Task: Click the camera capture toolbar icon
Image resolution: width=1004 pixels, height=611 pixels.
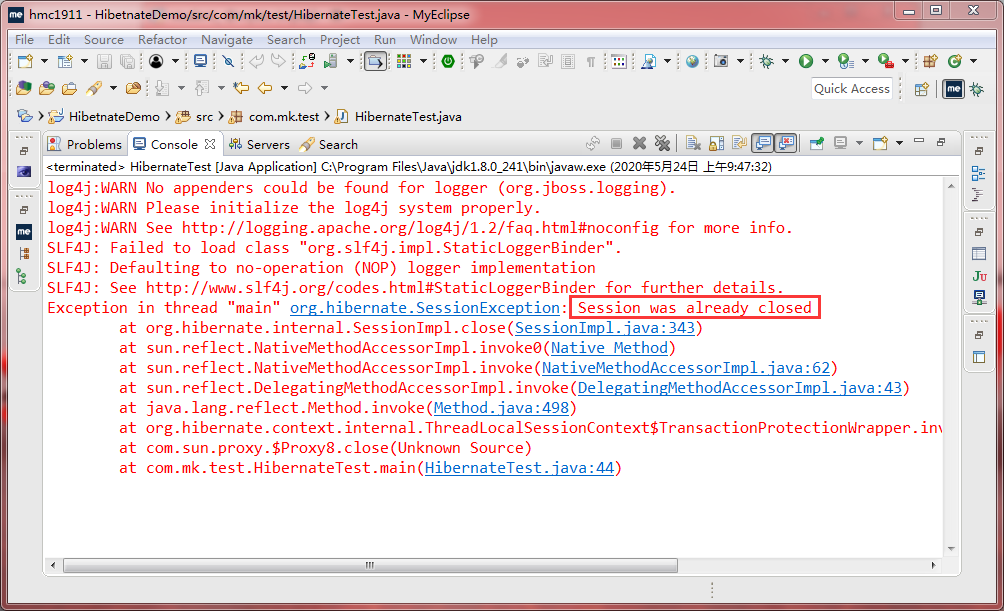Action: (721, 61)
